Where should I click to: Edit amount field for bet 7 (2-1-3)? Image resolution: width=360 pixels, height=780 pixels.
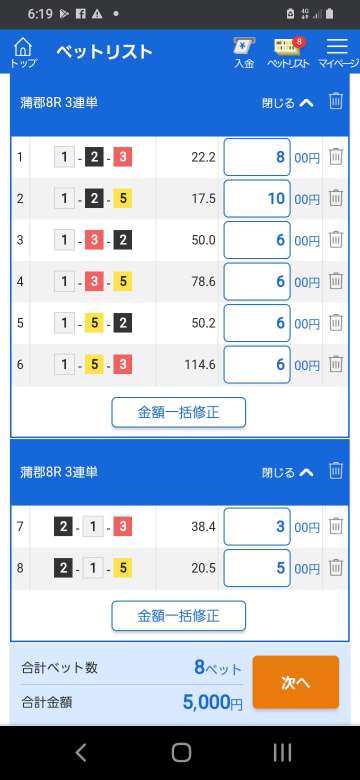[x=257, y=526]
